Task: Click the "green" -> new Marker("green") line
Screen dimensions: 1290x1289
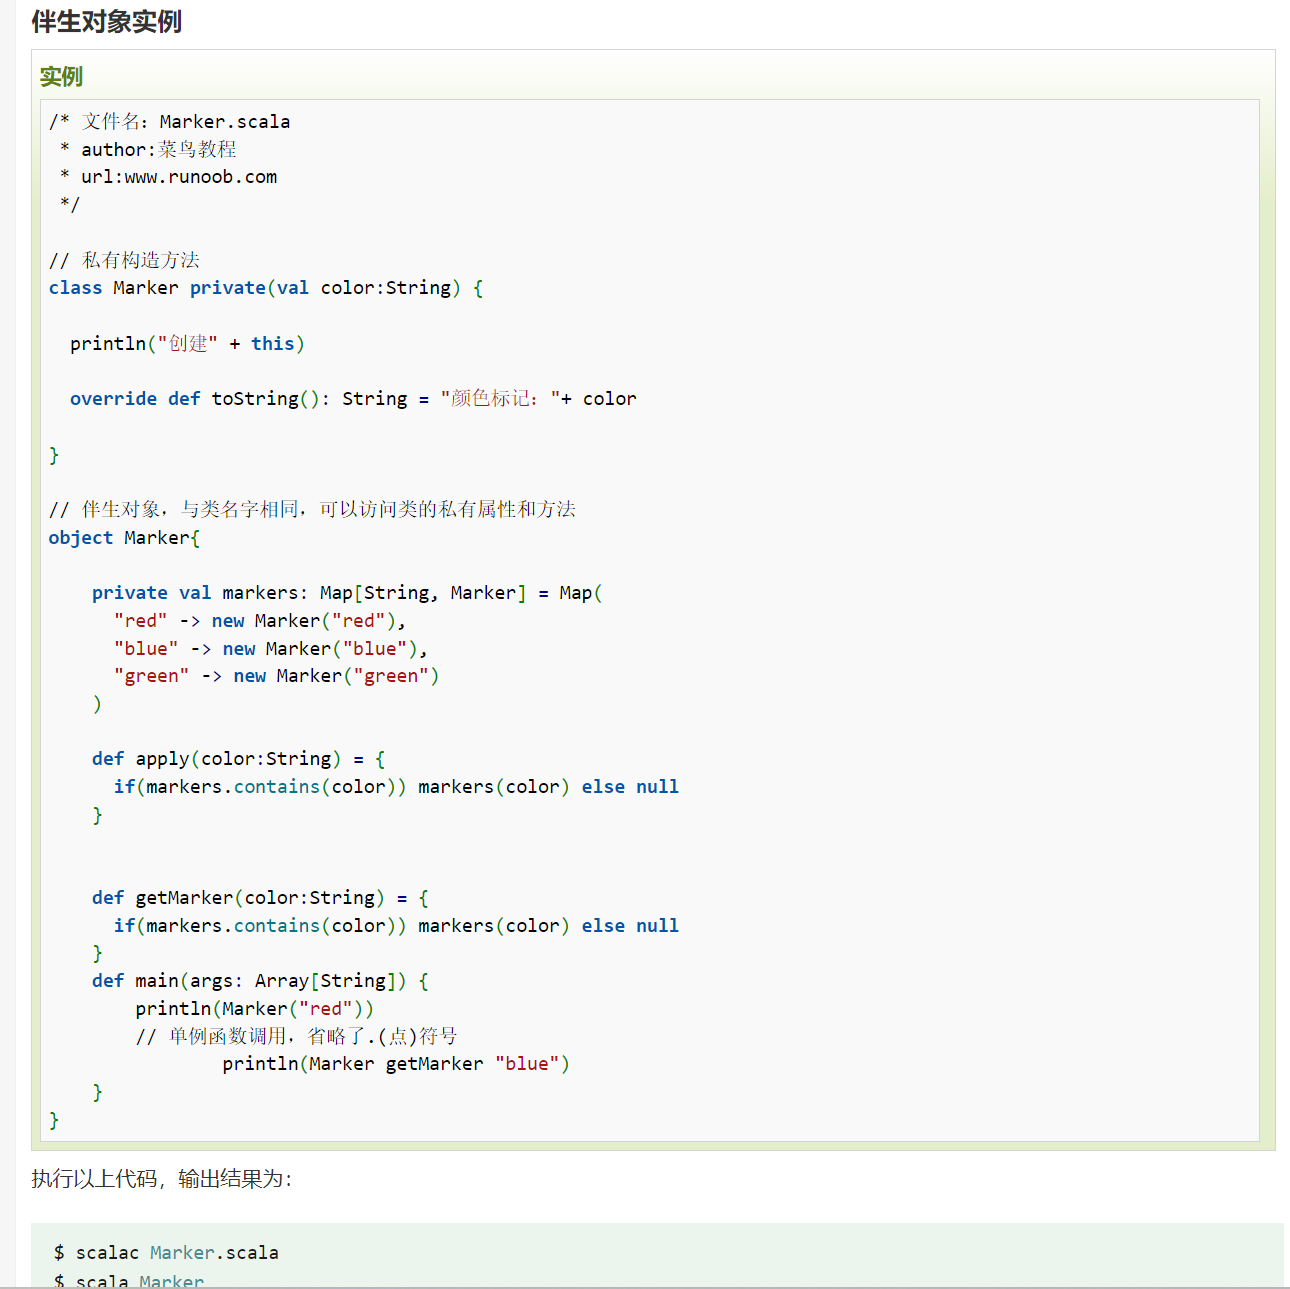Action: pos(277,676)
